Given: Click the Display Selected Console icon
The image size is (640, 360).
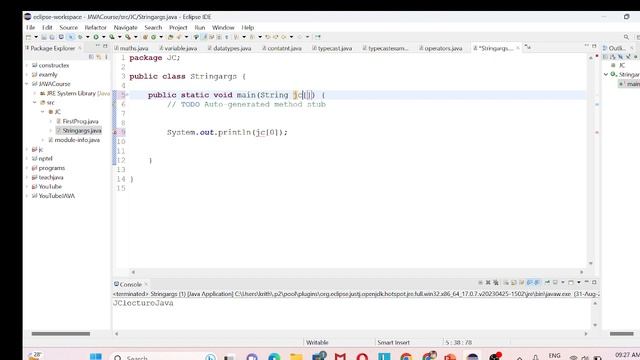Looking at the screenshot, I should [555, 282].
